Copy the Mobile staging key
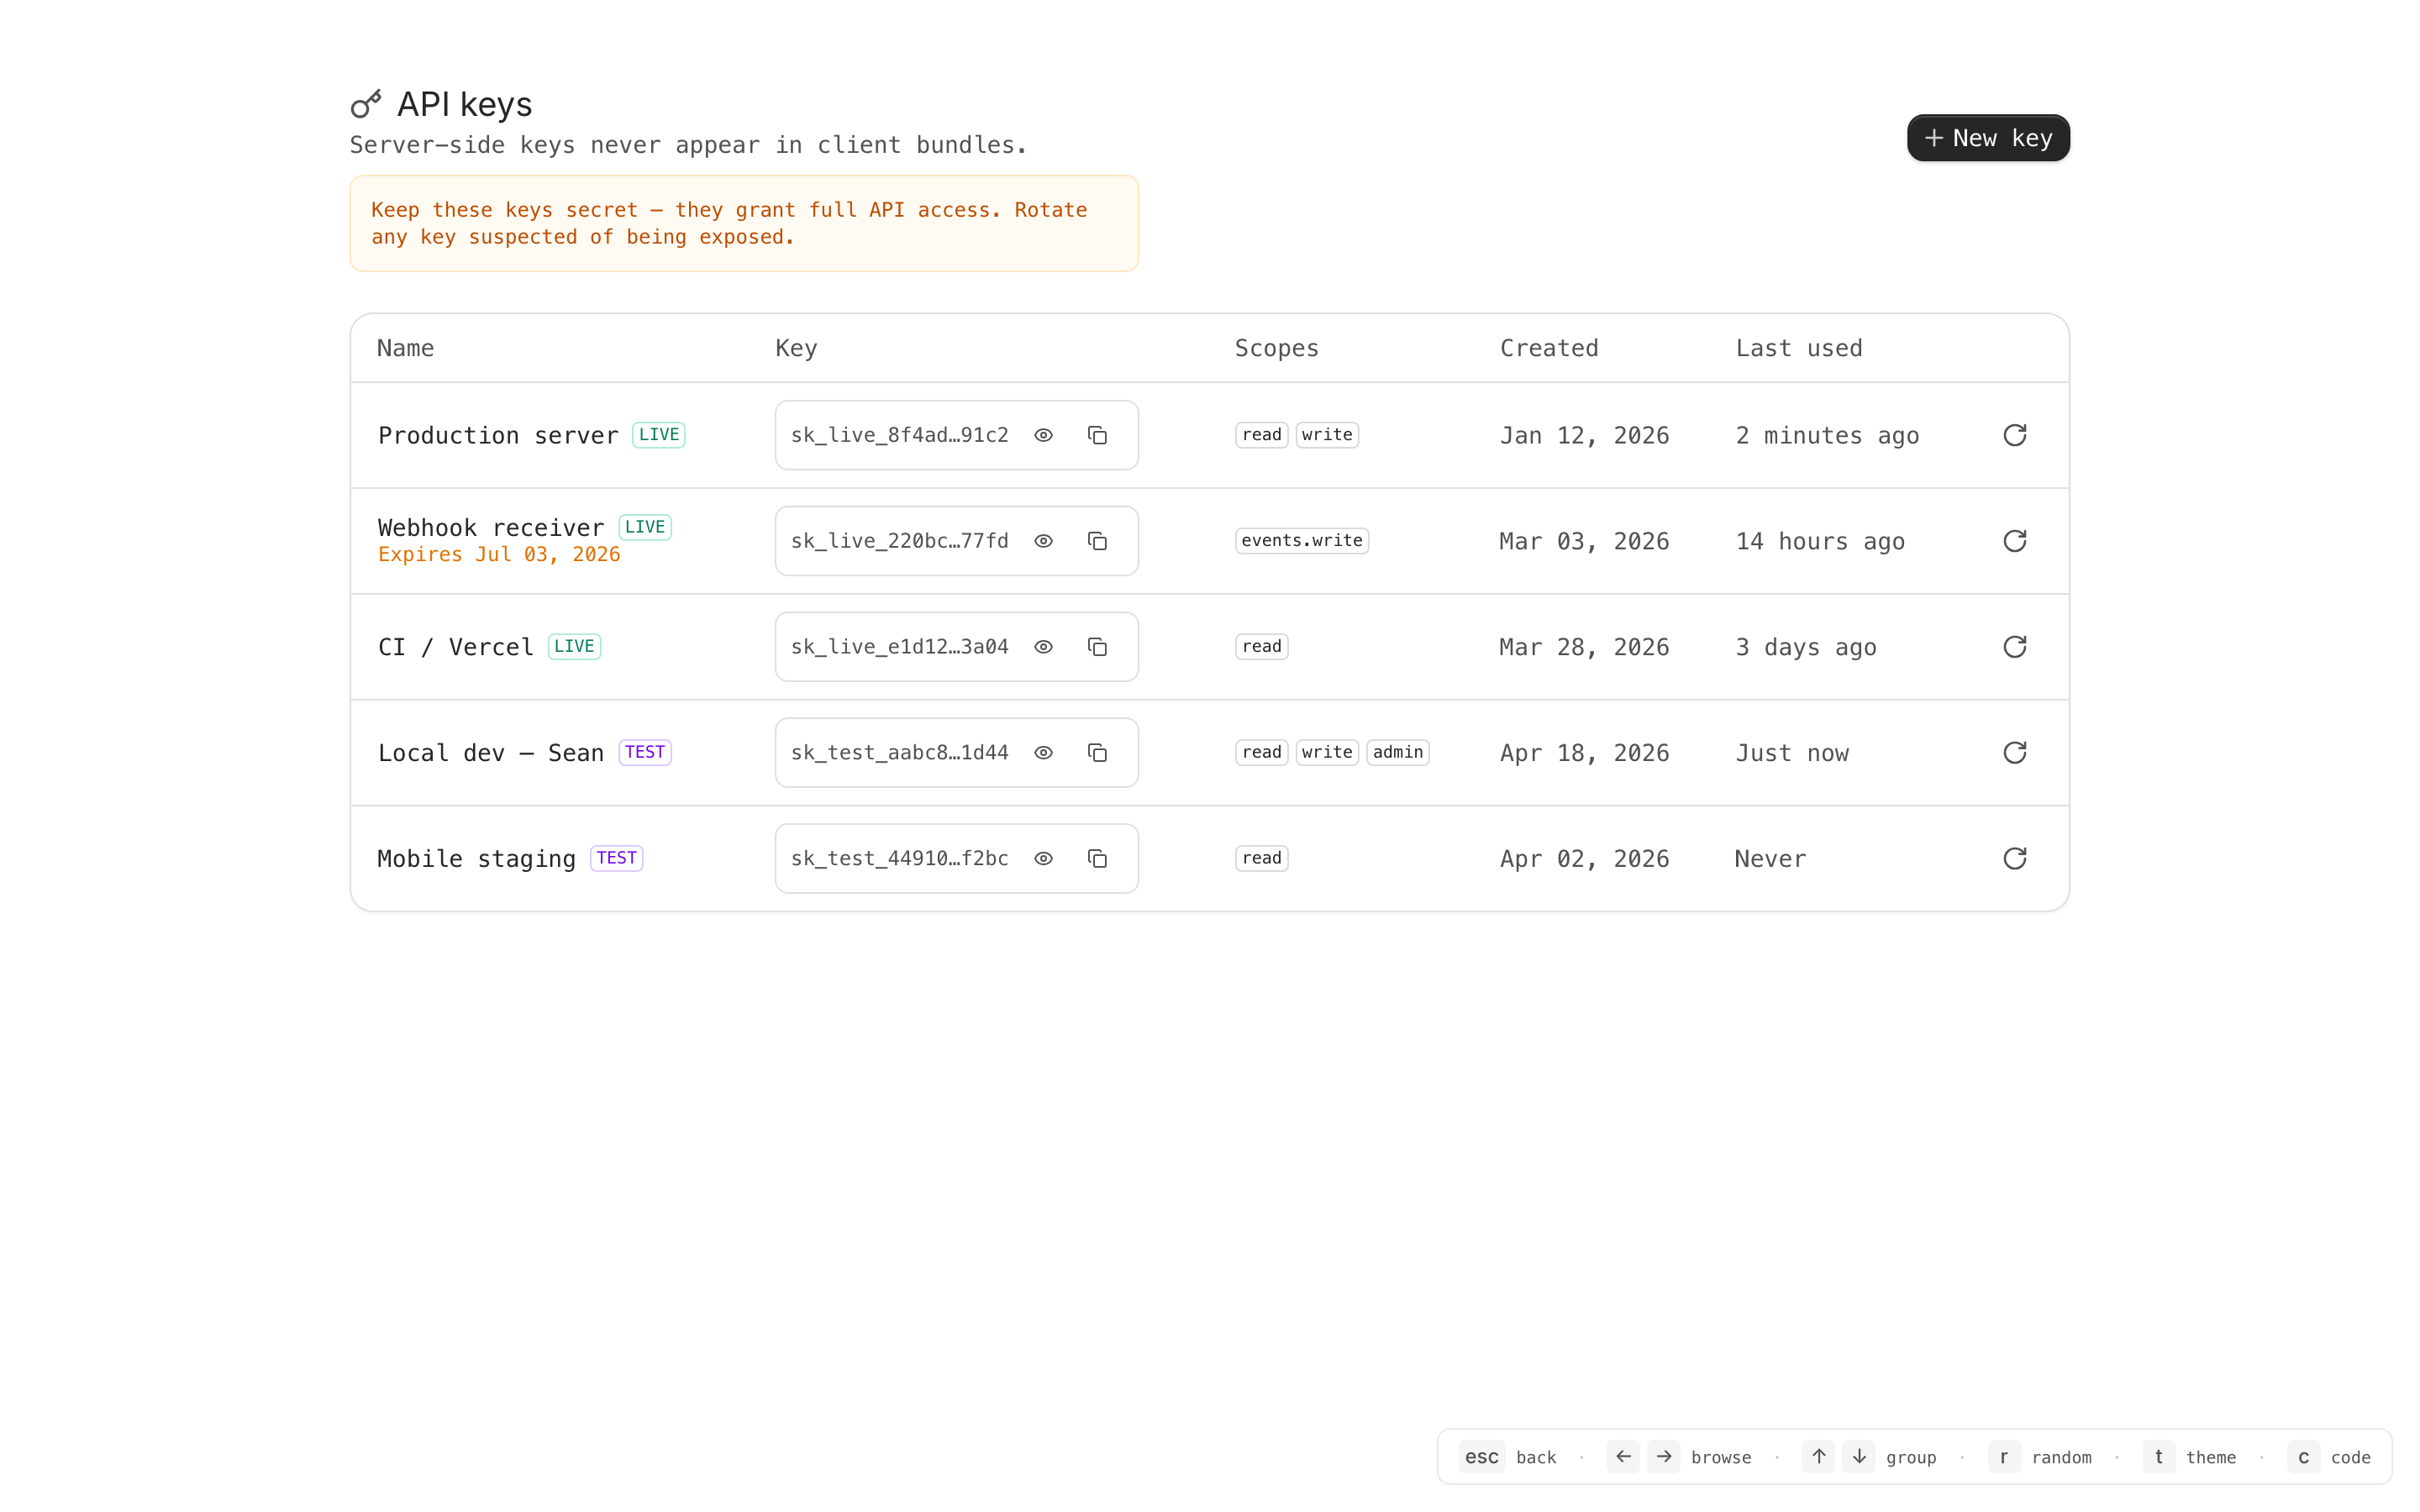Image resolution: width=2420 pixels, height=1512 pixels. click(x=1097, y=859)
